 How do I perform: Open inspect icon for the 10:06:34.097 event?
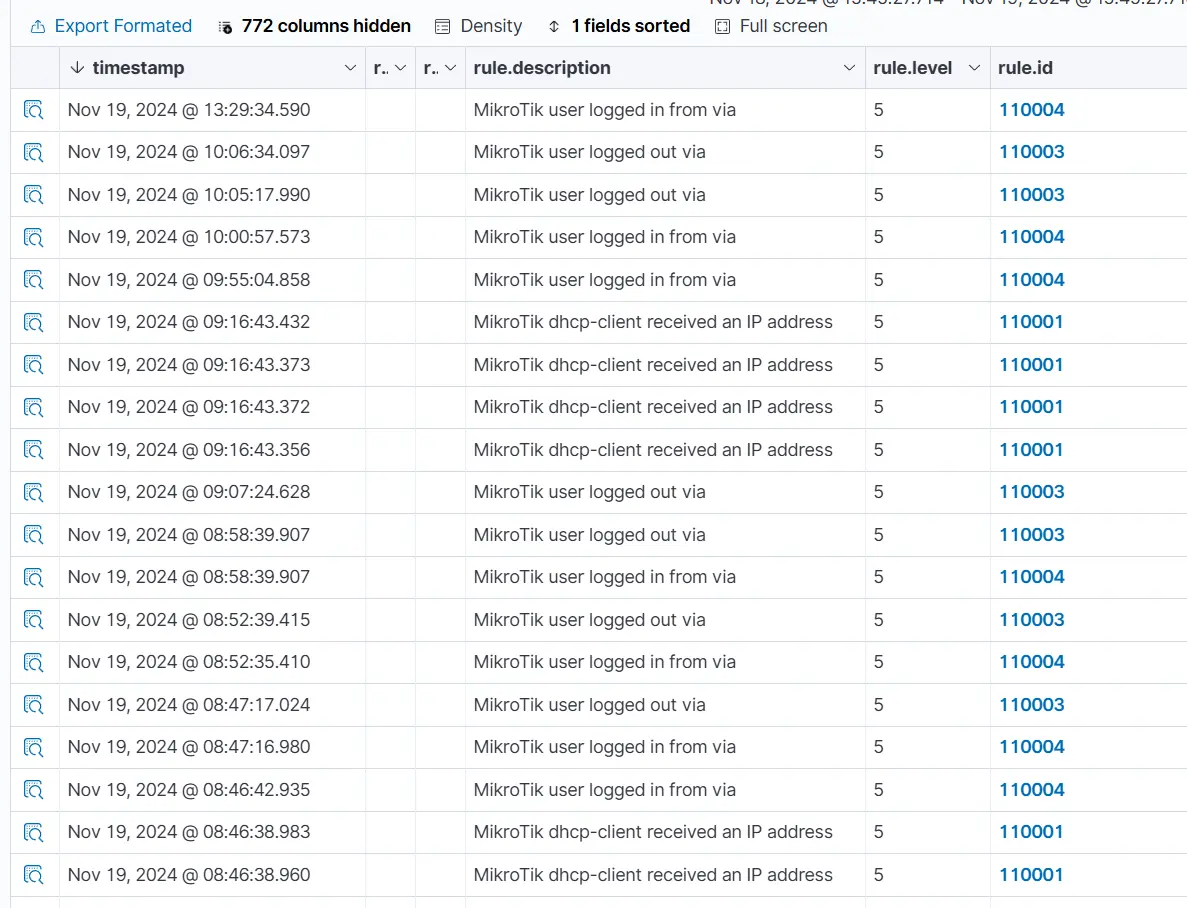point(34,153)
